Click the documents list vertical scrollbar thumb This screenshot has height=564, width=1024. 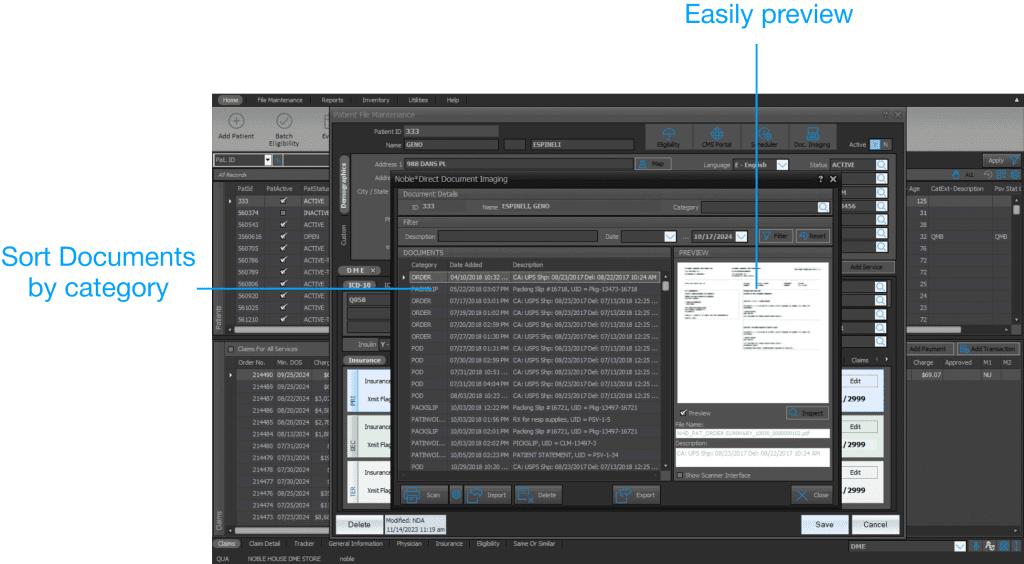coord(665,285)
